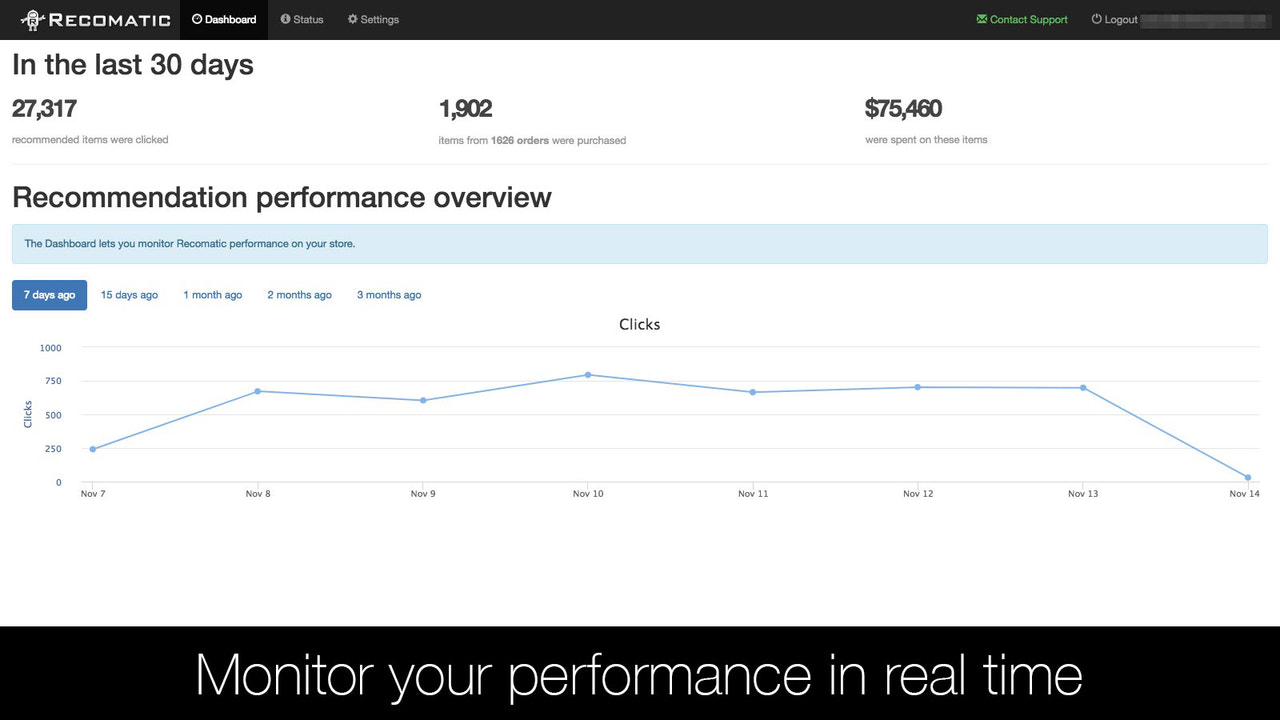Click the info icon next to Status
This screenshot has height=720, width=1280.
pyautogui.click(x=284, y=19)
